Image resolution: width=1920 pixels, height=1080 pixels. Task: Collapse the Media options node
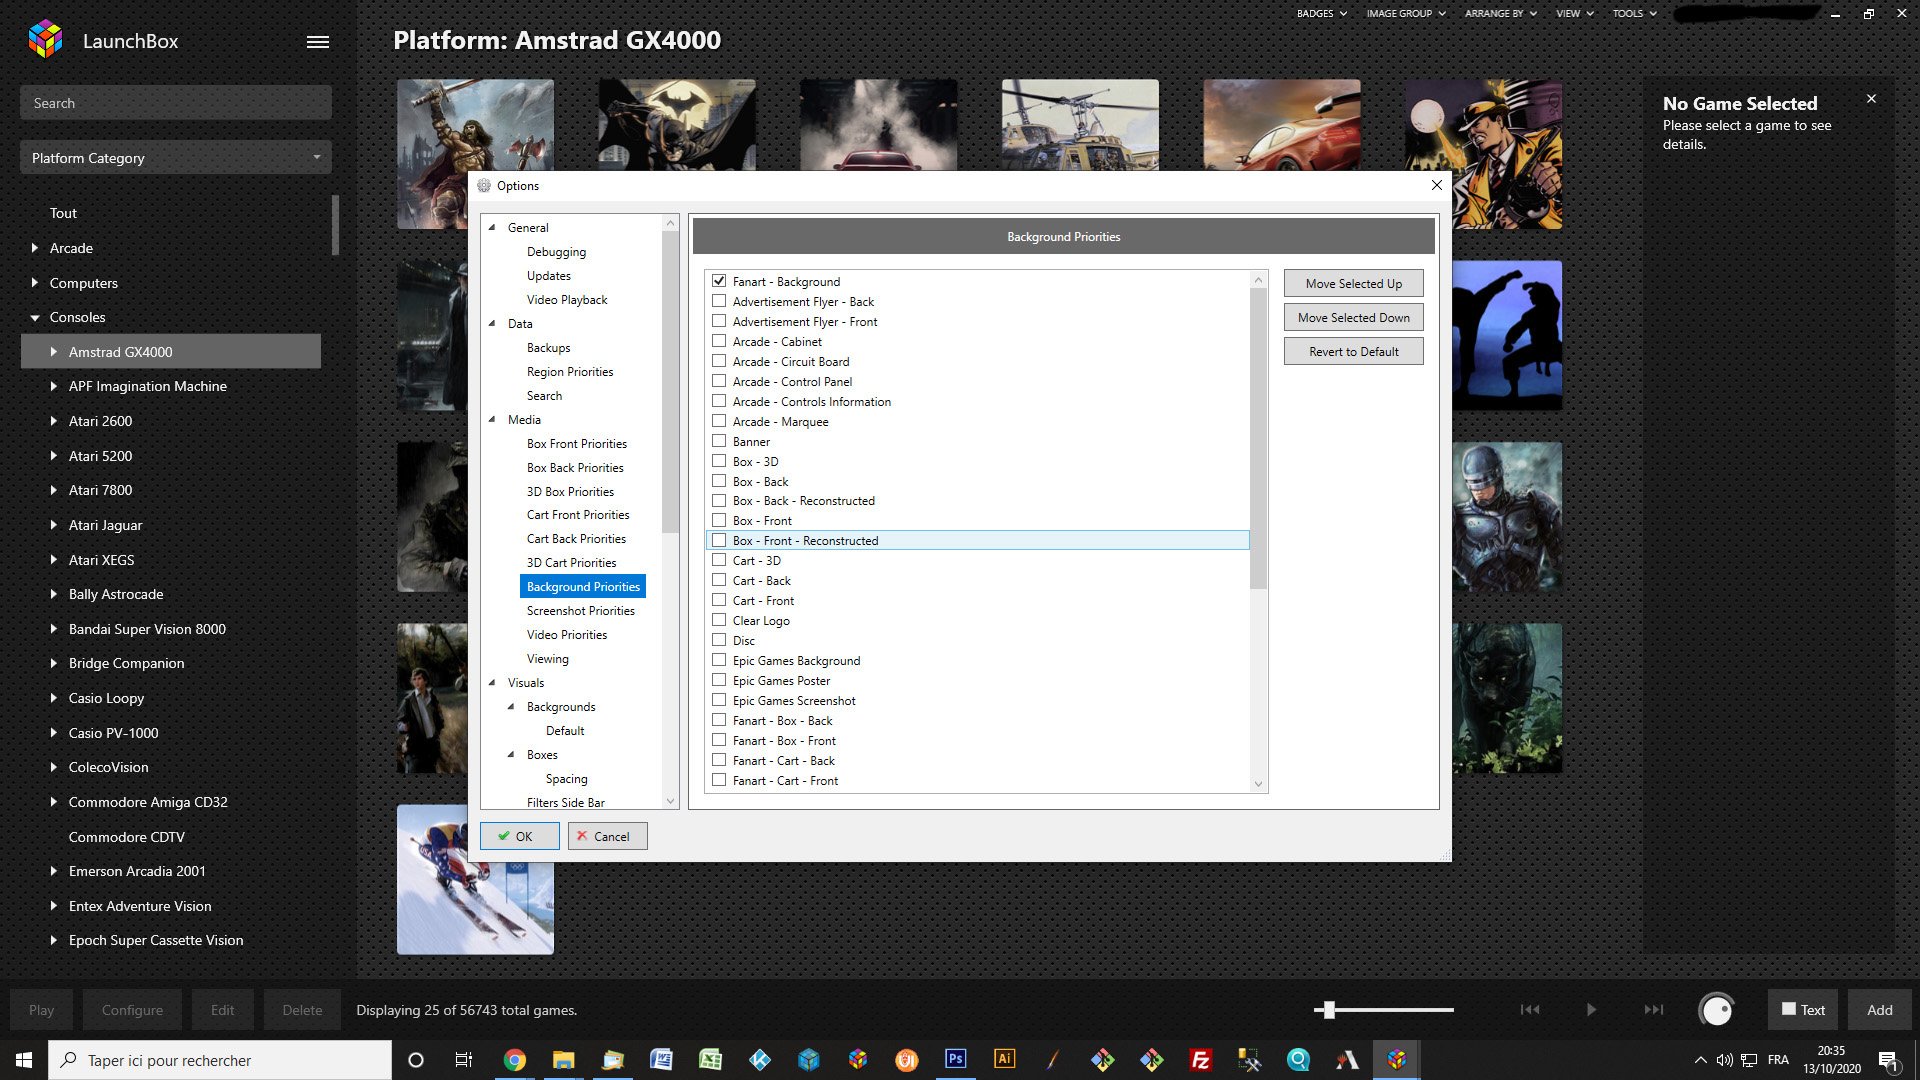point(492,419)
